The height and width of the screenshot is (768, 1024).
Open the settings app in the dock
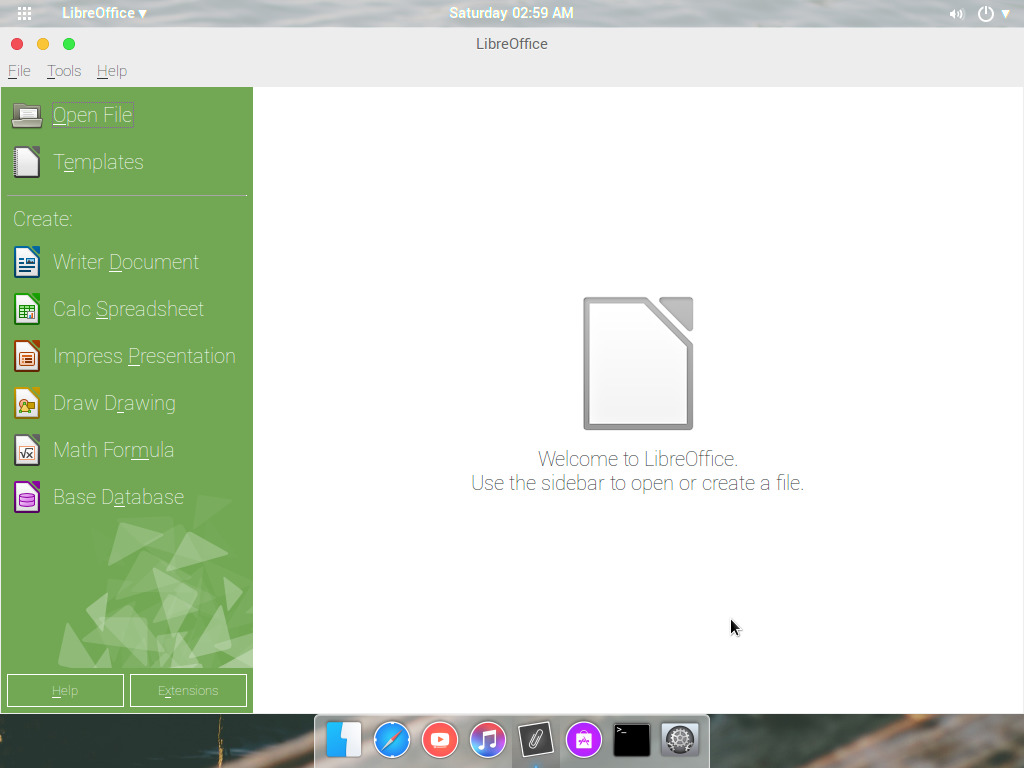[x=680, y=740]
